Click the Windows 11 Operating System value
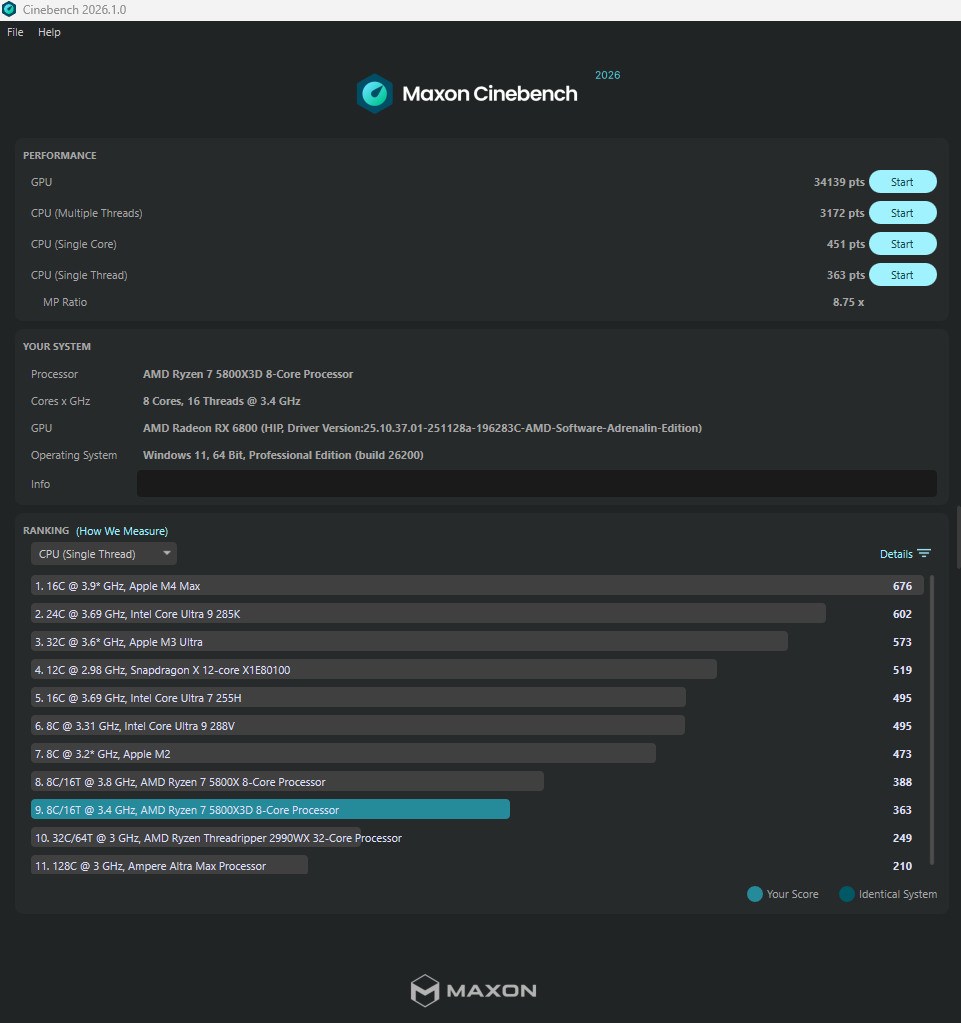This screenshot has width=961, height=1023. (283, 455)
